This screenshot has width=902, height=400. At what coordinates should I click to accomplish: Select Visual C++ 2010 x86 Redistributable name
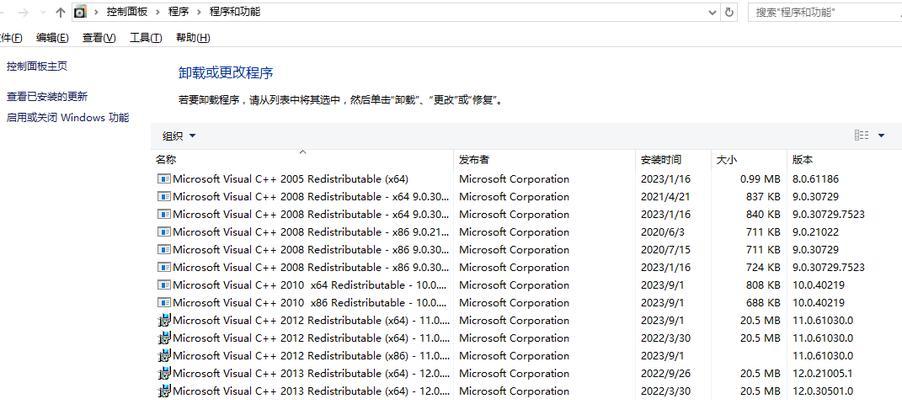310,303
